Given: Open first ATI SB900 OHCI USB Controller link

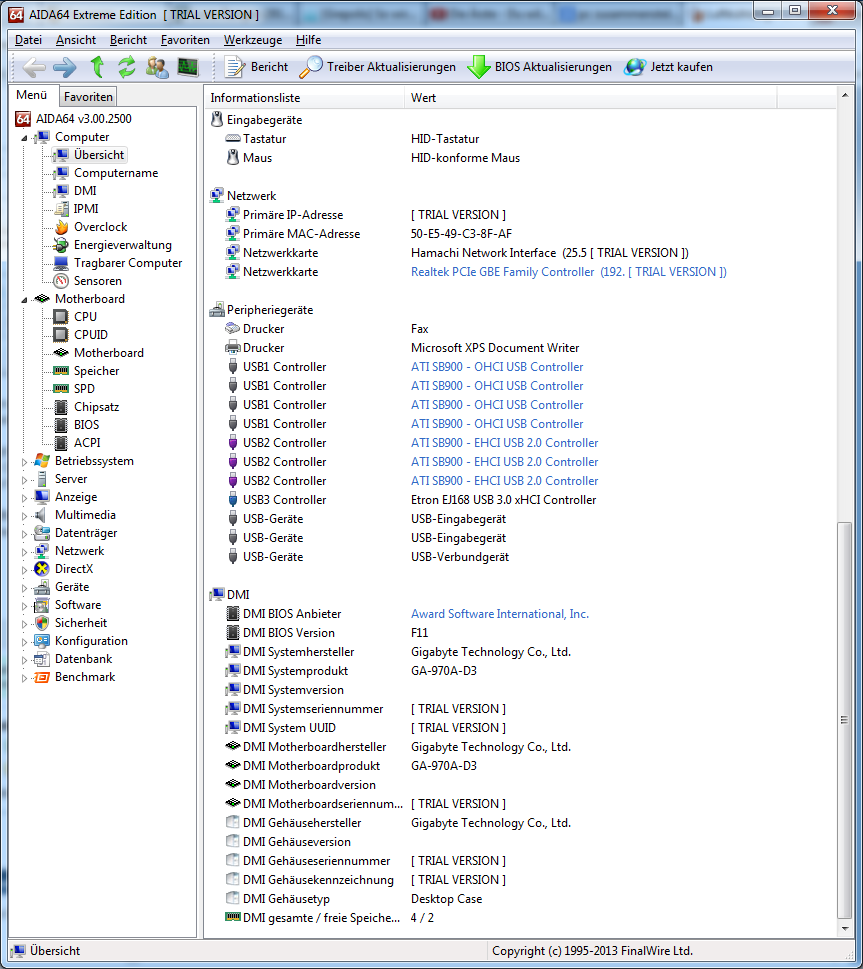Looking at the screenshot, I should pos(497,366).
